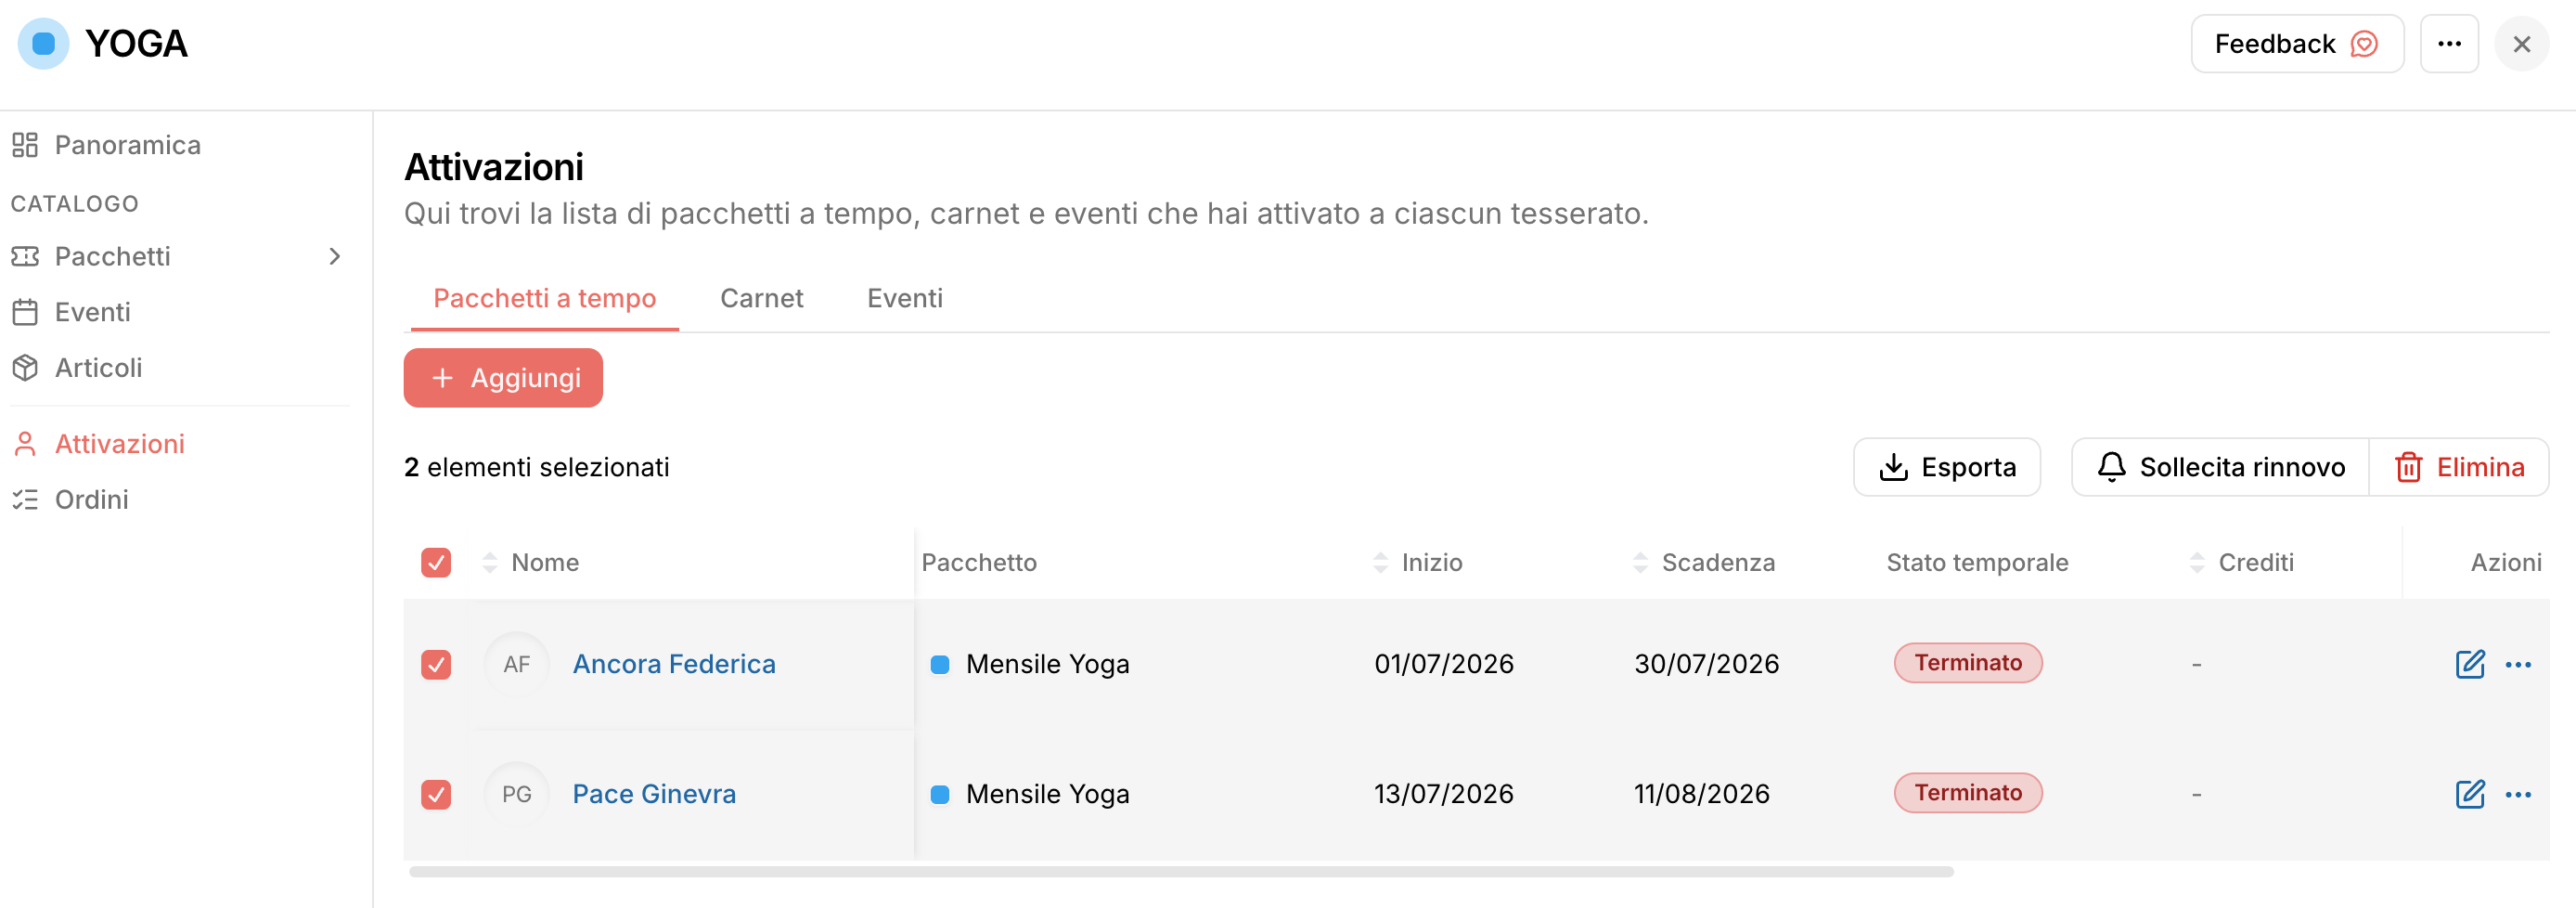Viewport: 2576px width, 908px height.
Task: Click the blue color swatch beside YOGA title
Action: [43, 44]
